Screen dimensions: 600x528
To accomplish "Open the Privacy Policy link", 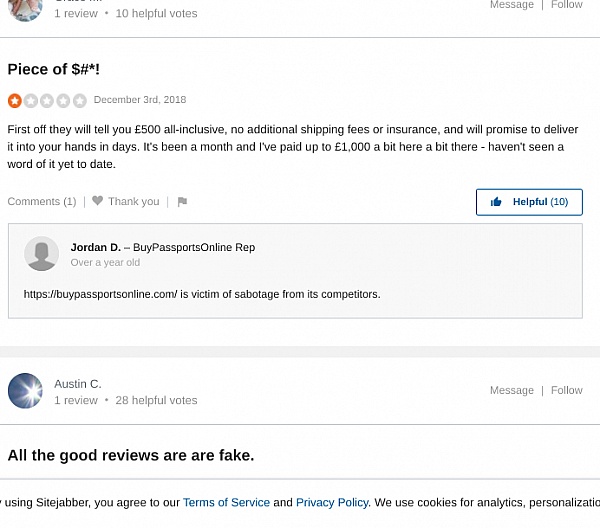I will [332, 503].
